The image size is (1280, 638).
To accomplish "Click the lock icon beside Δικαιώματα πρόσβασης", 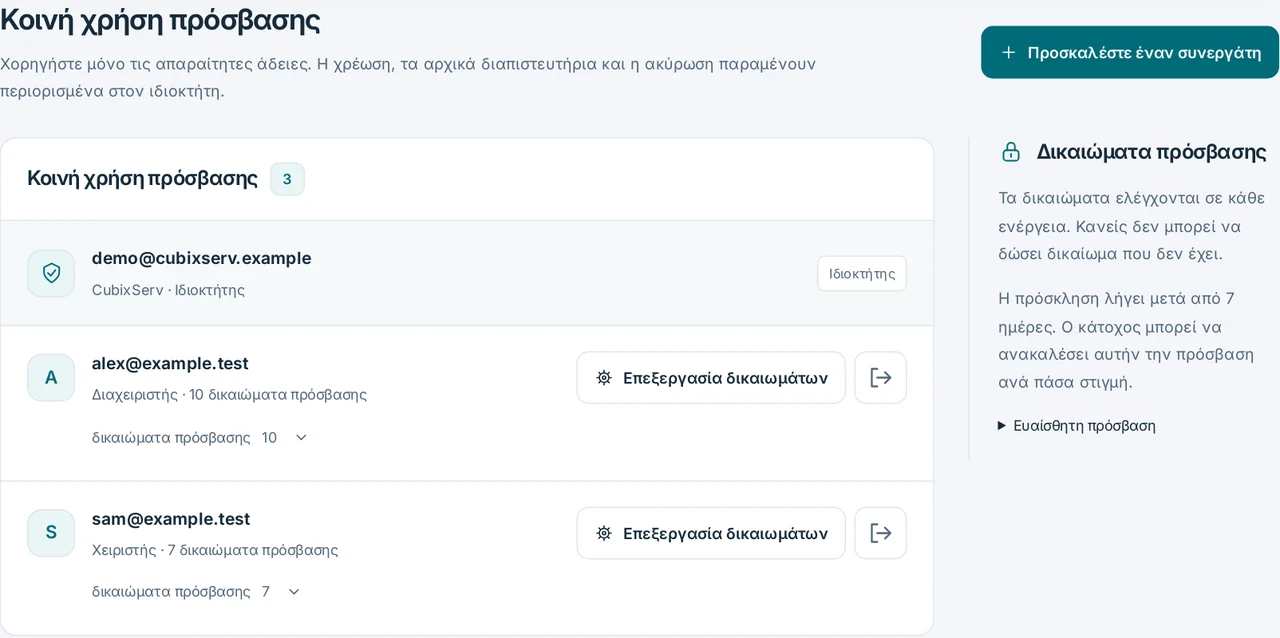I will click(1011, 152).
